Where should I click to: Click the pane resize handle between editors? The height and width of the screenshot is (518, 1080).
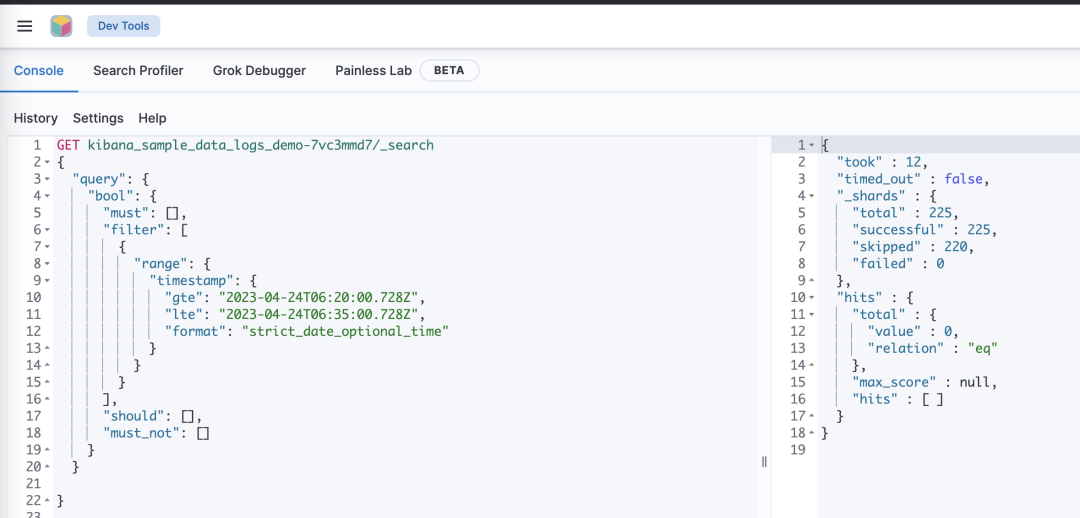pos(764,462)
